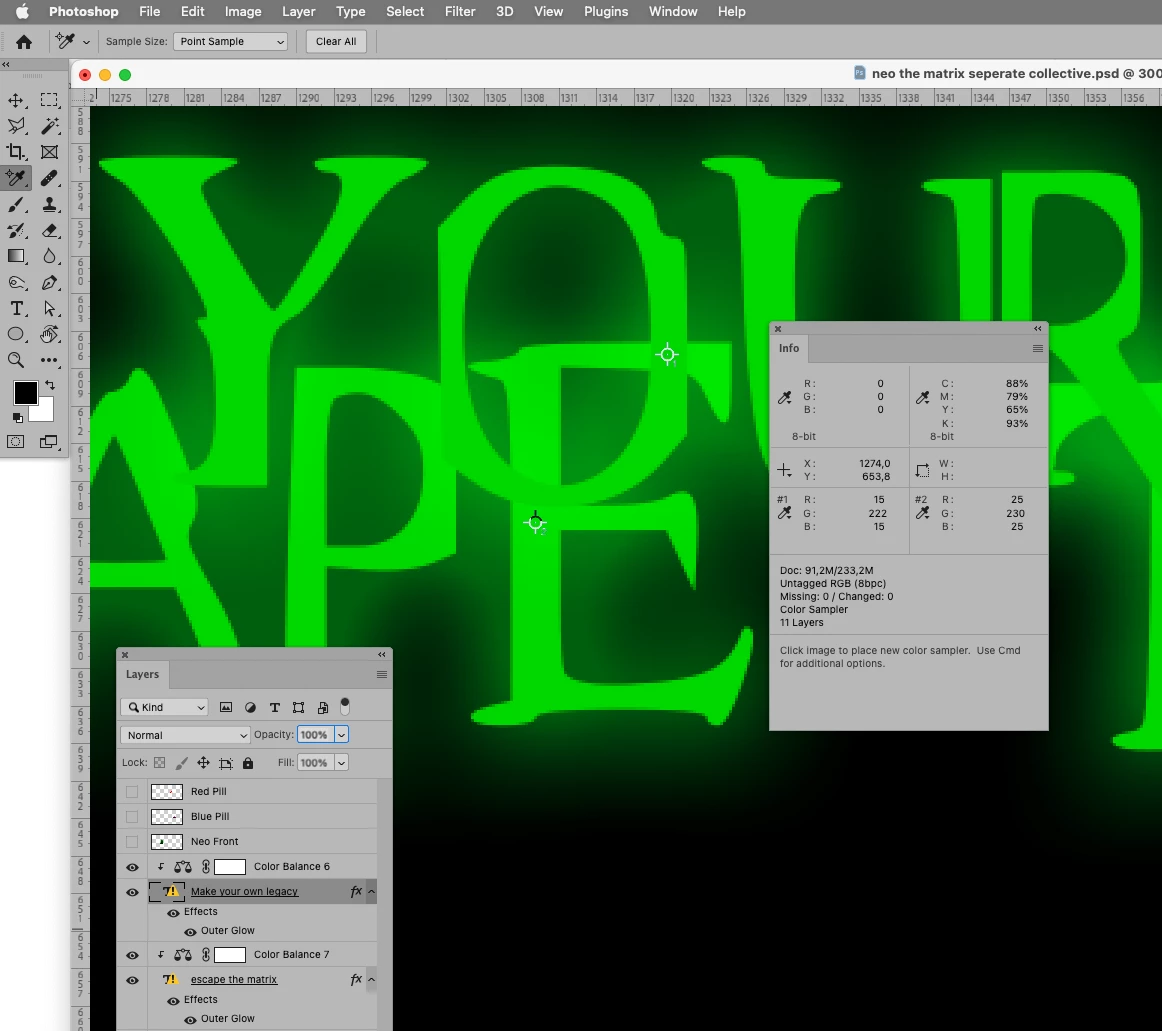Show the Neo Front layer
Image resolution: width=1162 pixels, height=1031 pixels.
pos(132,842)
